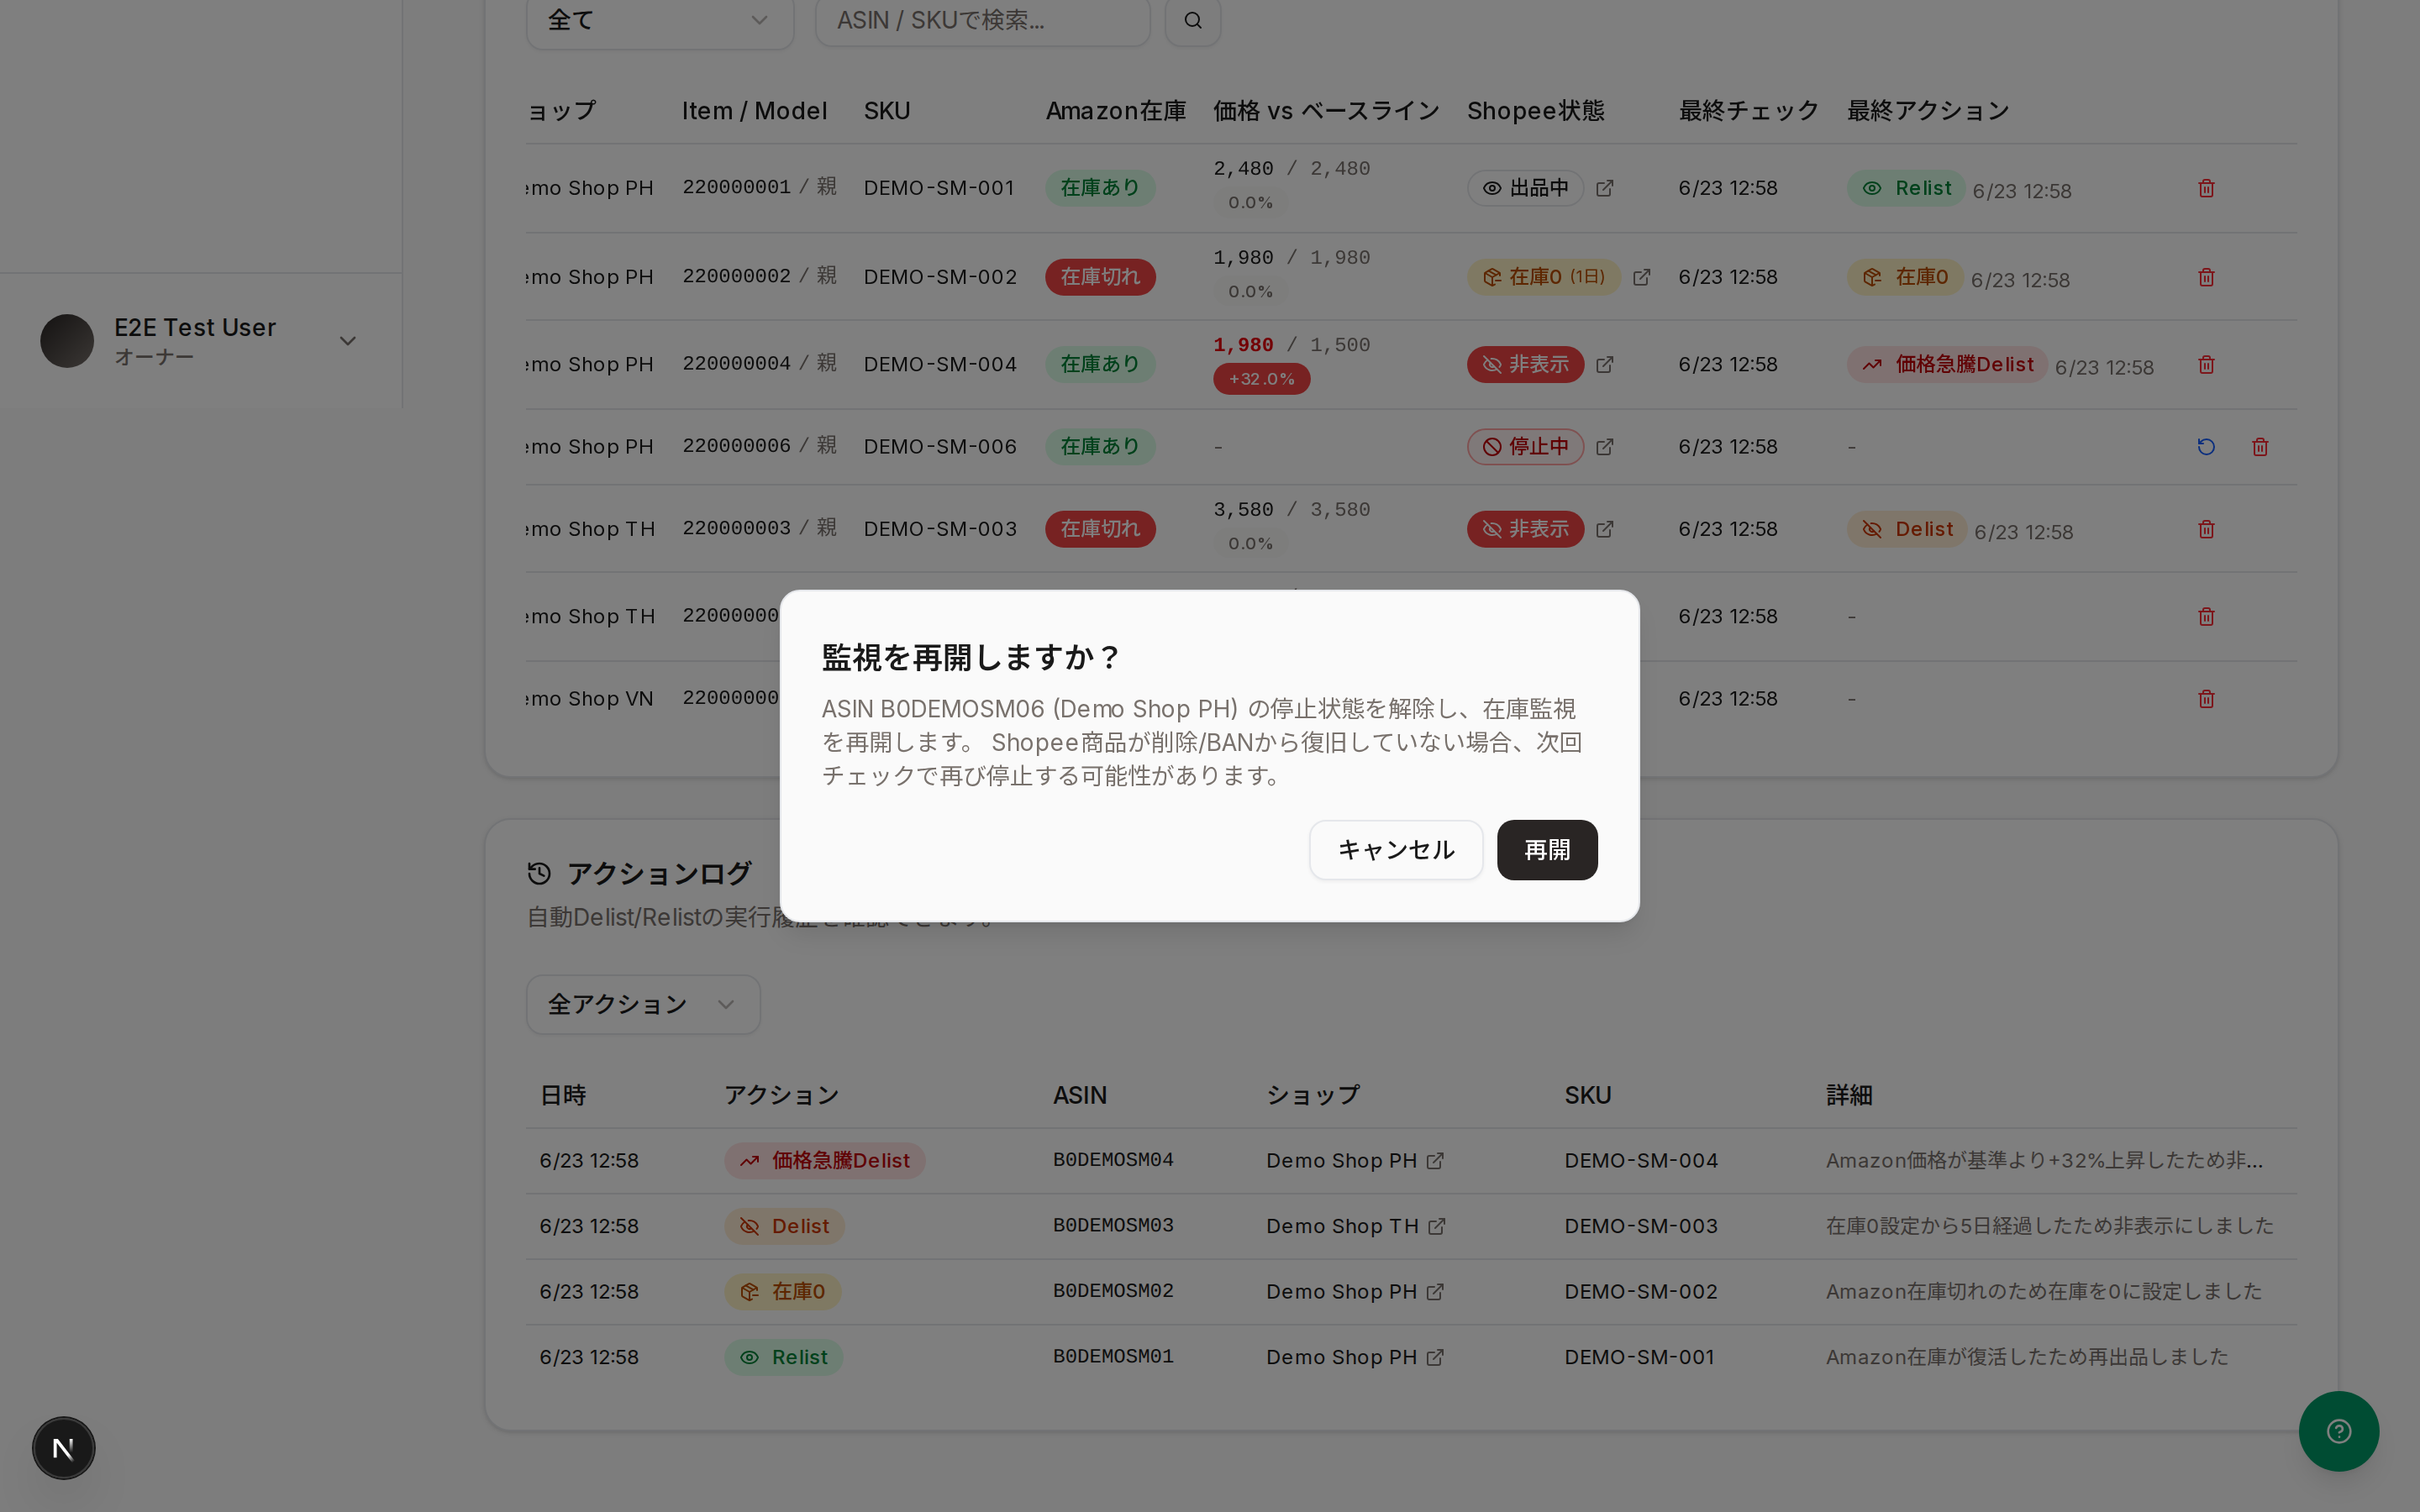Click the 非表示 badge in DEMO-SM-004 row
The height and width of the screenshot is (1512, 2420).
[1525, 365]
